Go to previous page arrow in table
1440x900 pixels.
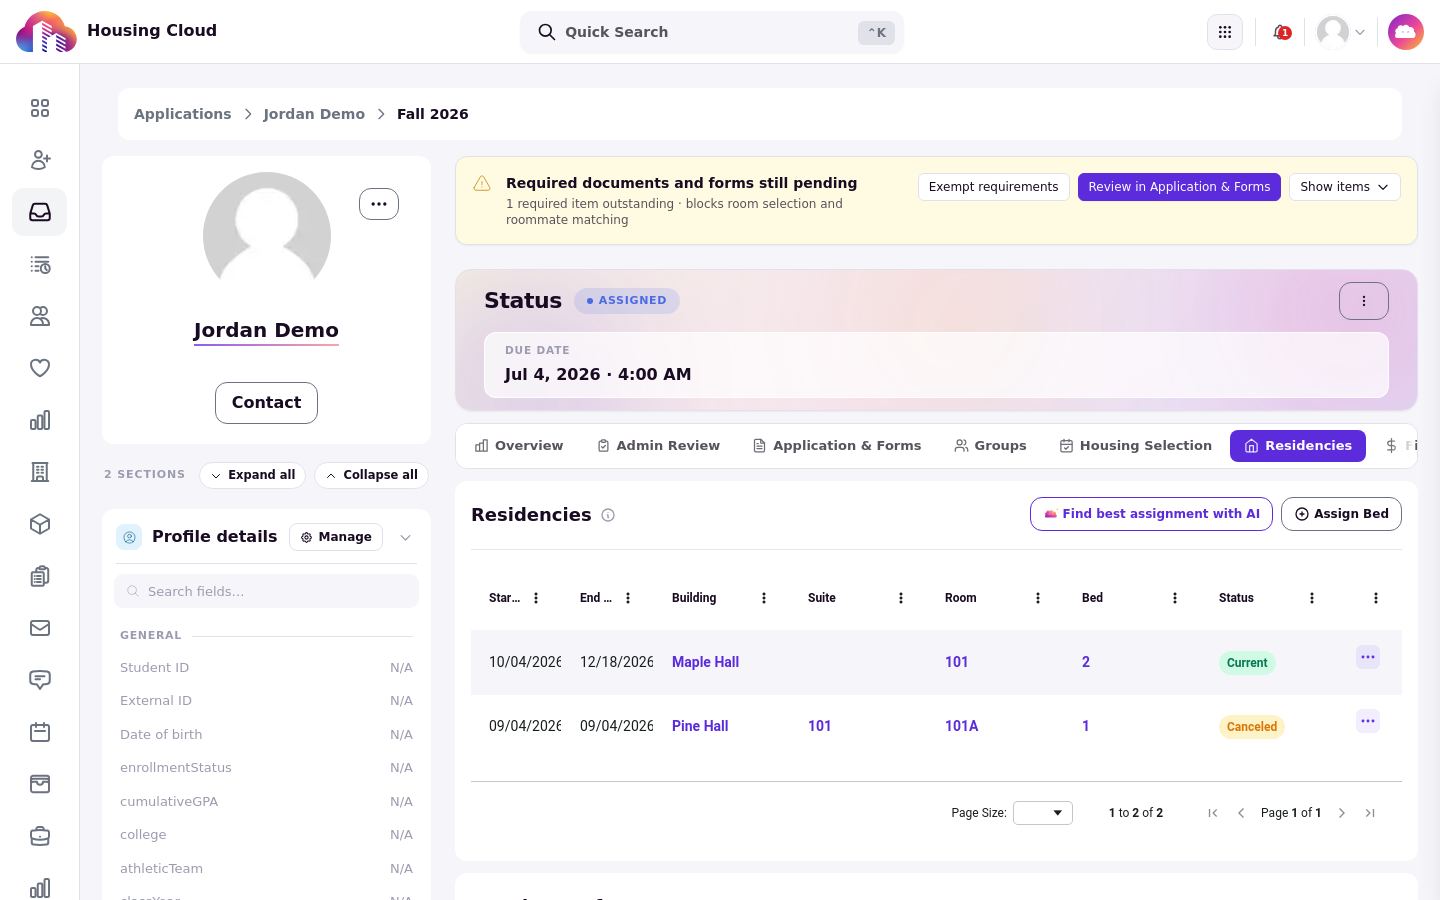[1241, 813]
